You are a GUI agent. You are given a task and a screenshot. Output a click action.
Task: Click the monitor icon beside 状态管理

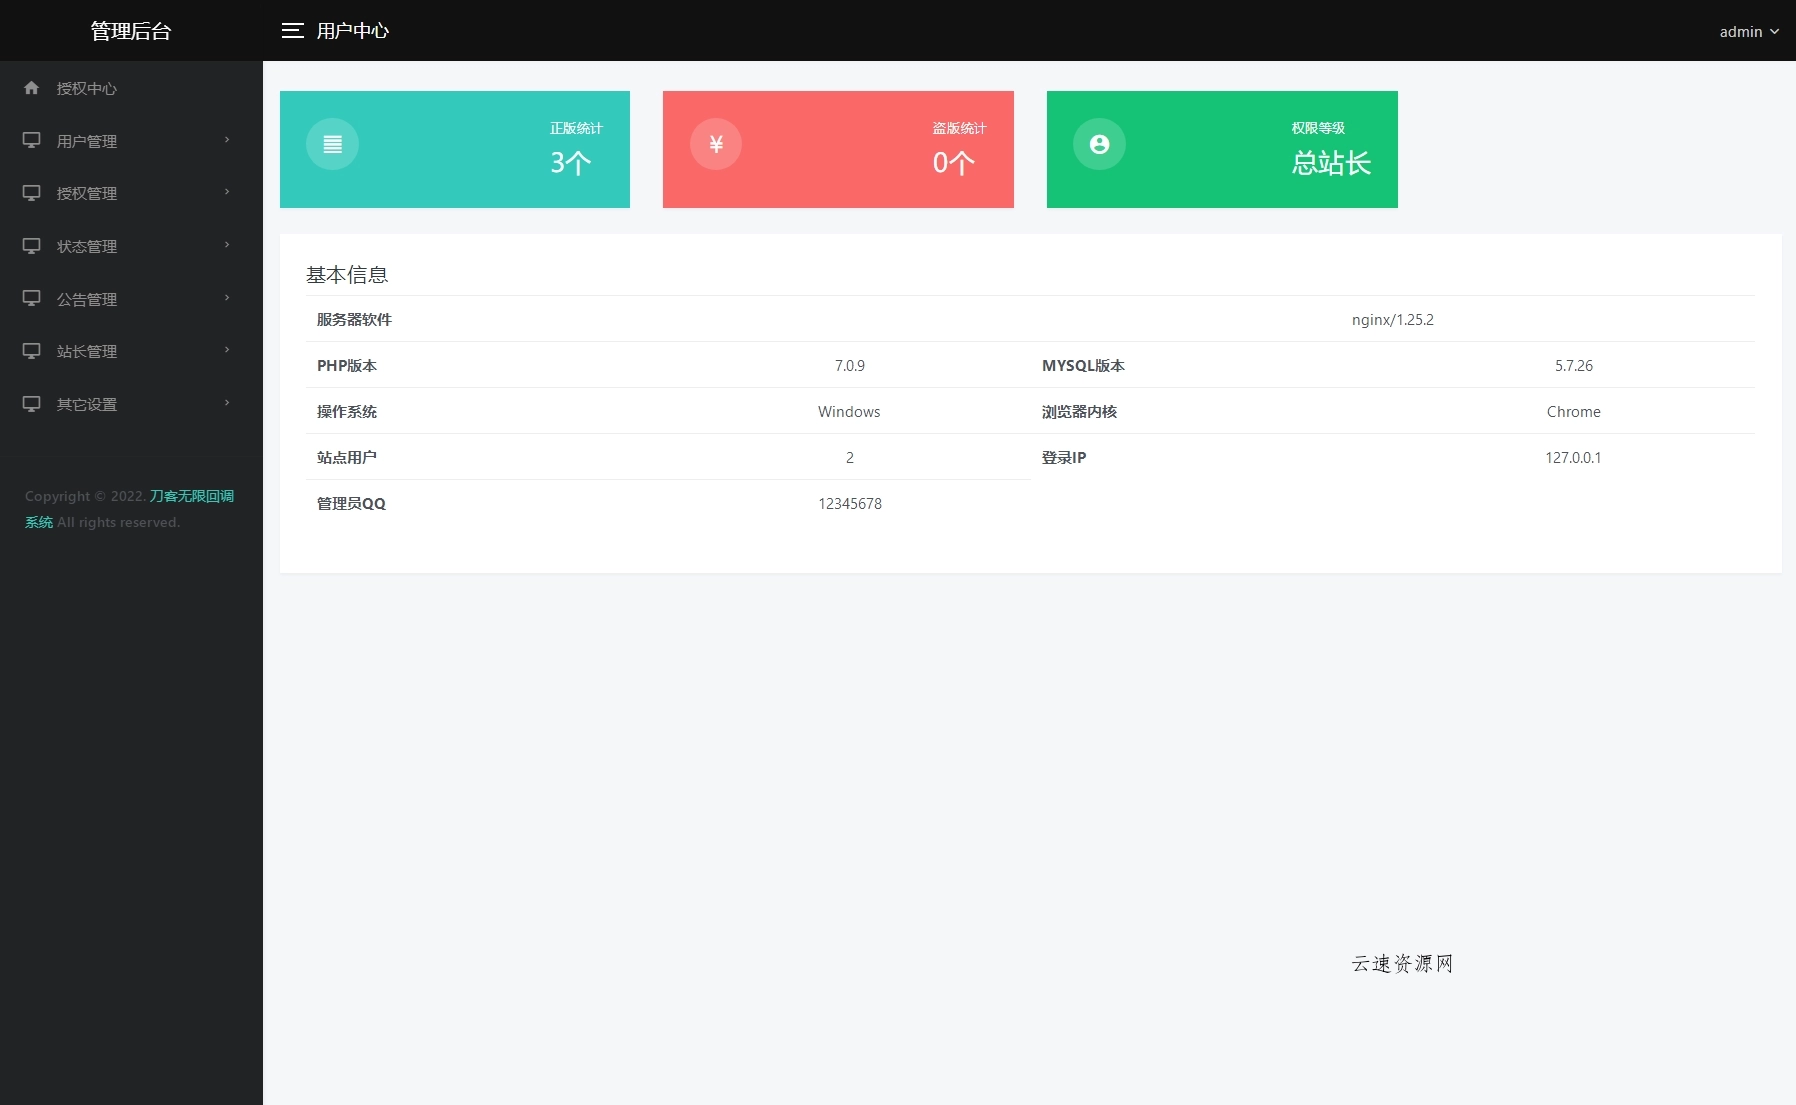click(x=31, y=246)
